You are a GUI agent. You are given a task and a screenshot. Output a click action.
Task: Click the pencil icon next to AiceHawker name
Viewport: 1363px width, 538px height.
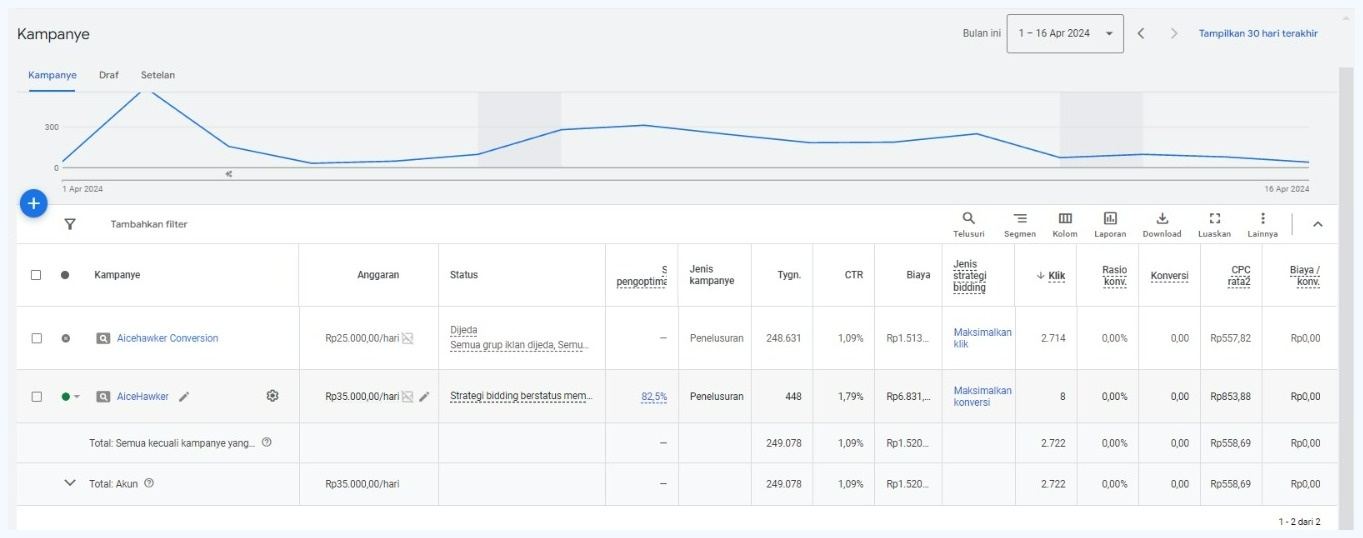tap(184, 396)
